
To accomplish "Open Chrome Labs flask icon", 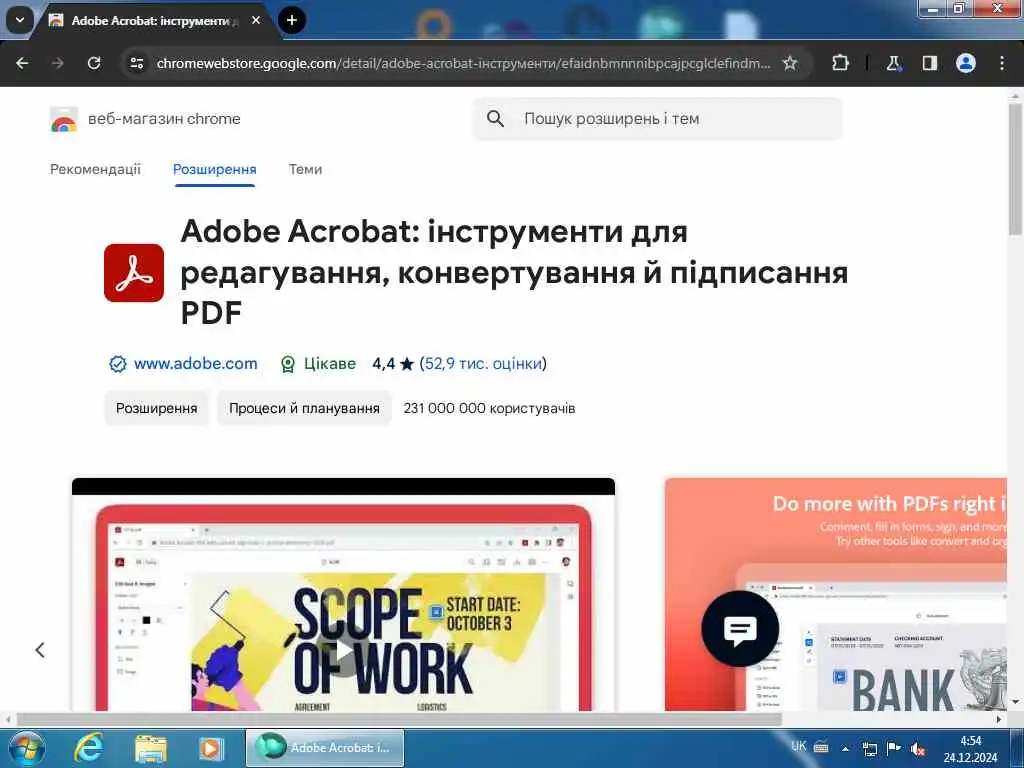I will [x=893, y=63].
